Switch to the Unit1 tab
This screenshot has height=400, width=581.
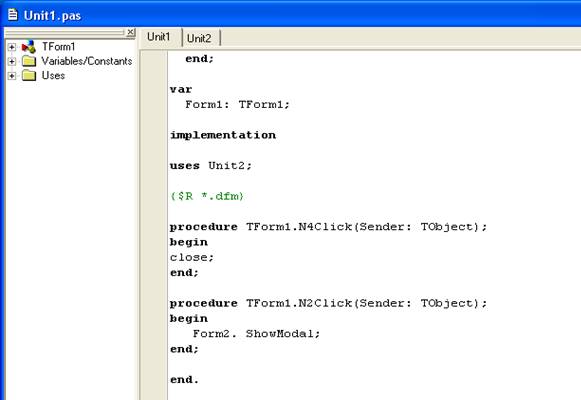[160, 37]
